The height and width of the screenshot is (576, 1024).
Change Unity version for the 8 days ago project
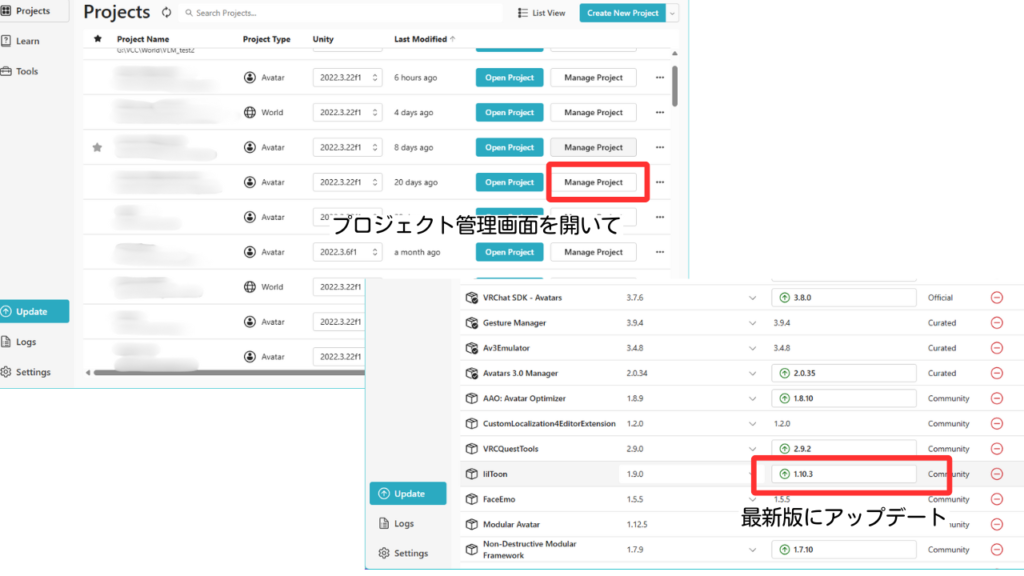pyautogui.click(x=347, y=148)
